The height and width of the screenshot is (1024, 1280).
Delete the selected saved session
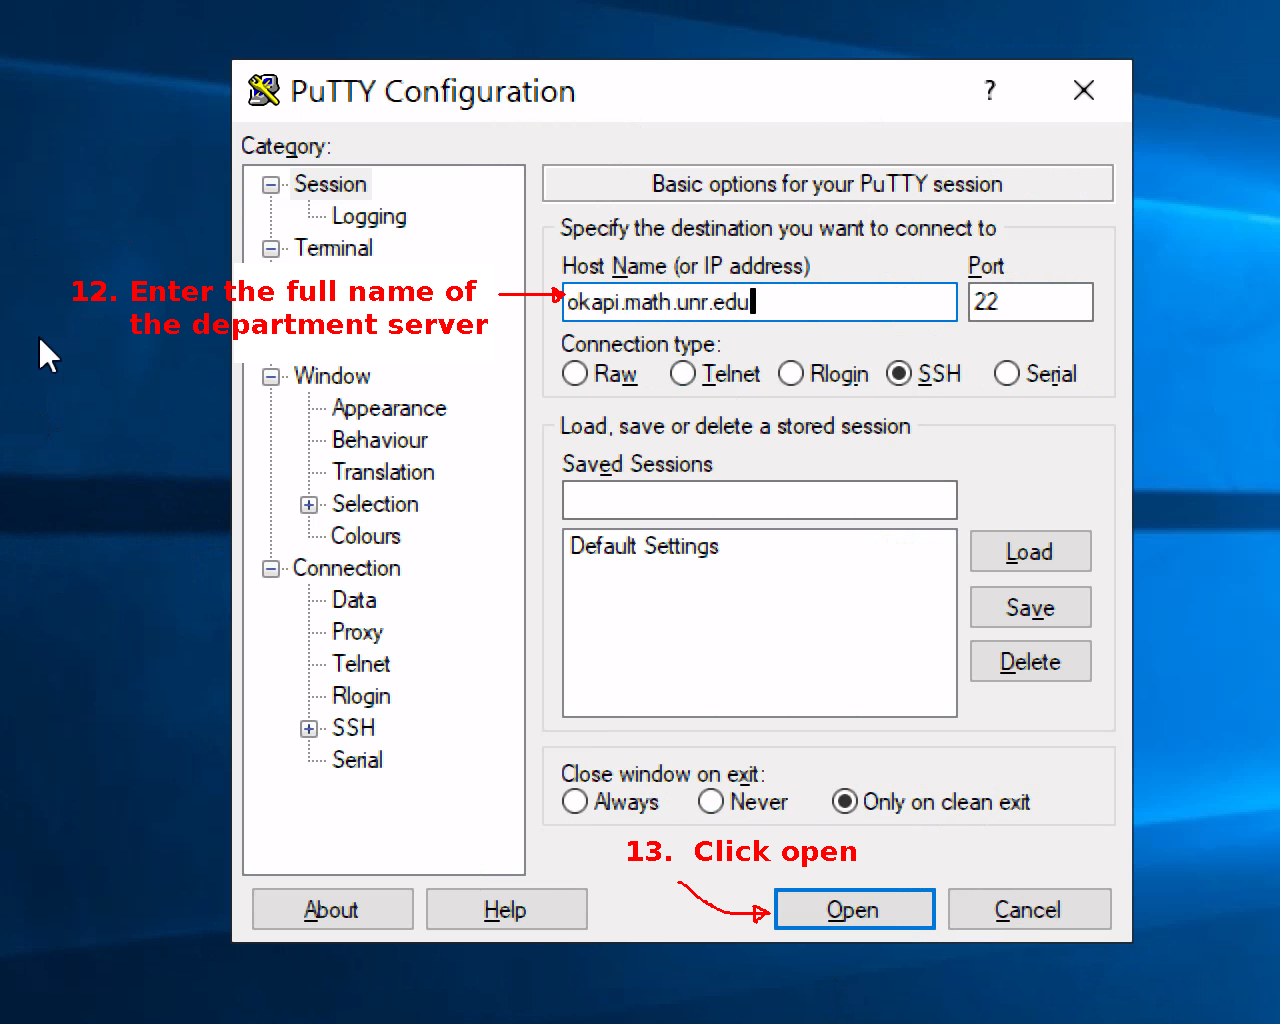(x=1031, y=661)
